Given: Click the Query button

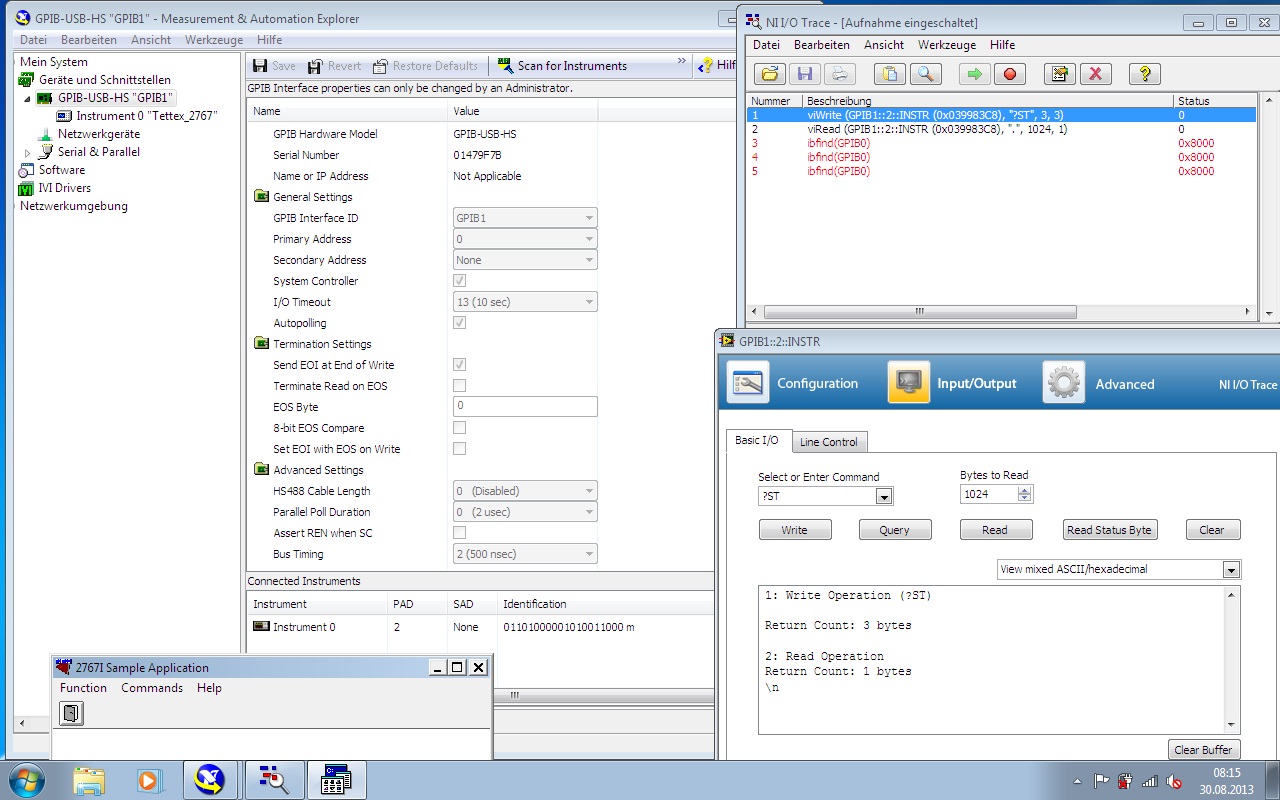Looking at the screenshot, I should click(895, 530).
